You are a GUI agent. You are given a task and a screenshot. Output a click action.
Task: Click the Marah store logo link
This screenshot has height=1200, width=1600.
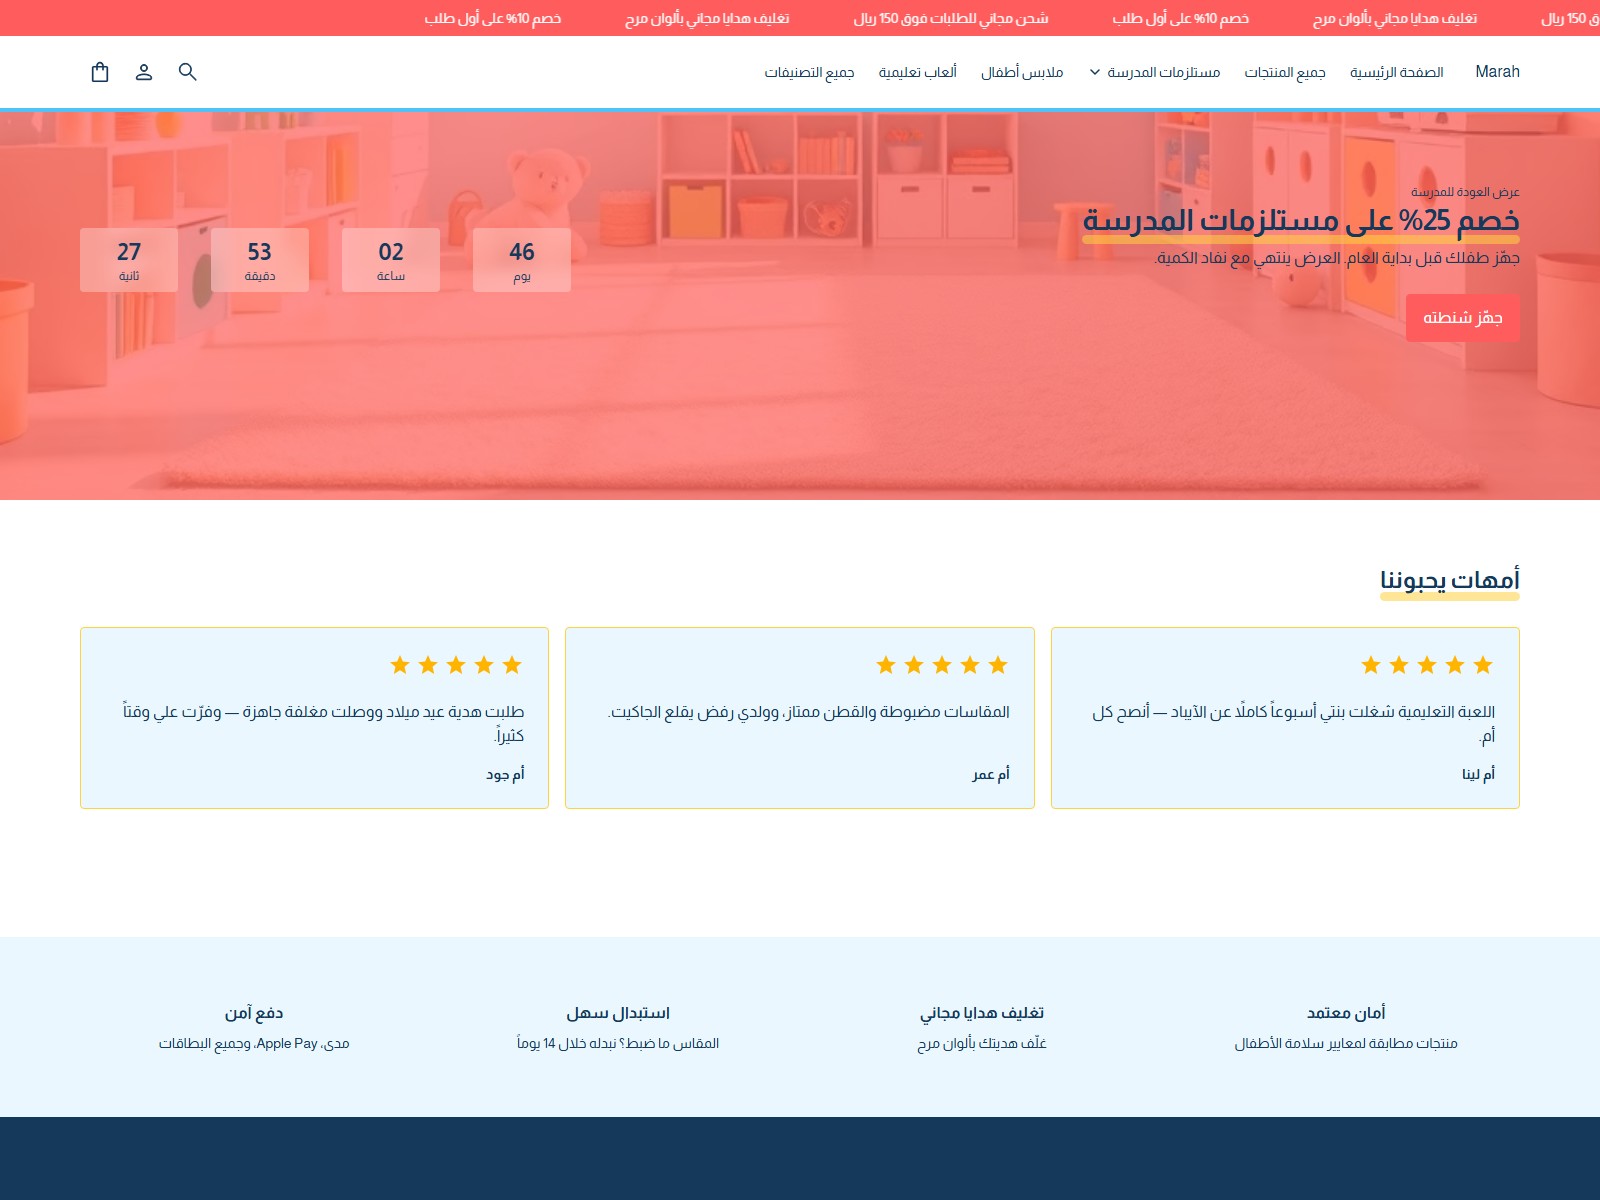coord(1497,72)
